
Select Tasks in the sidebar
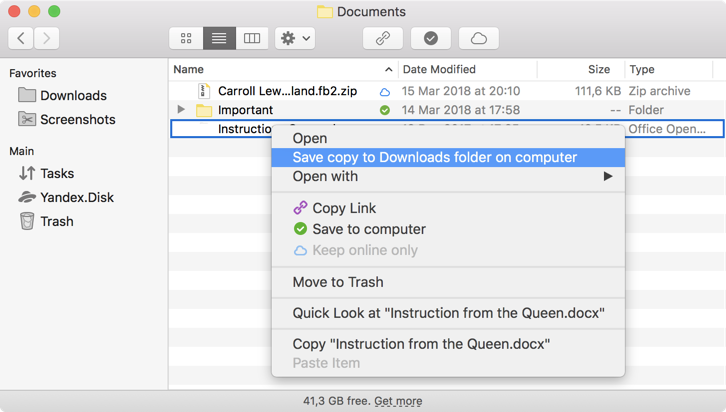pos(57,174)
